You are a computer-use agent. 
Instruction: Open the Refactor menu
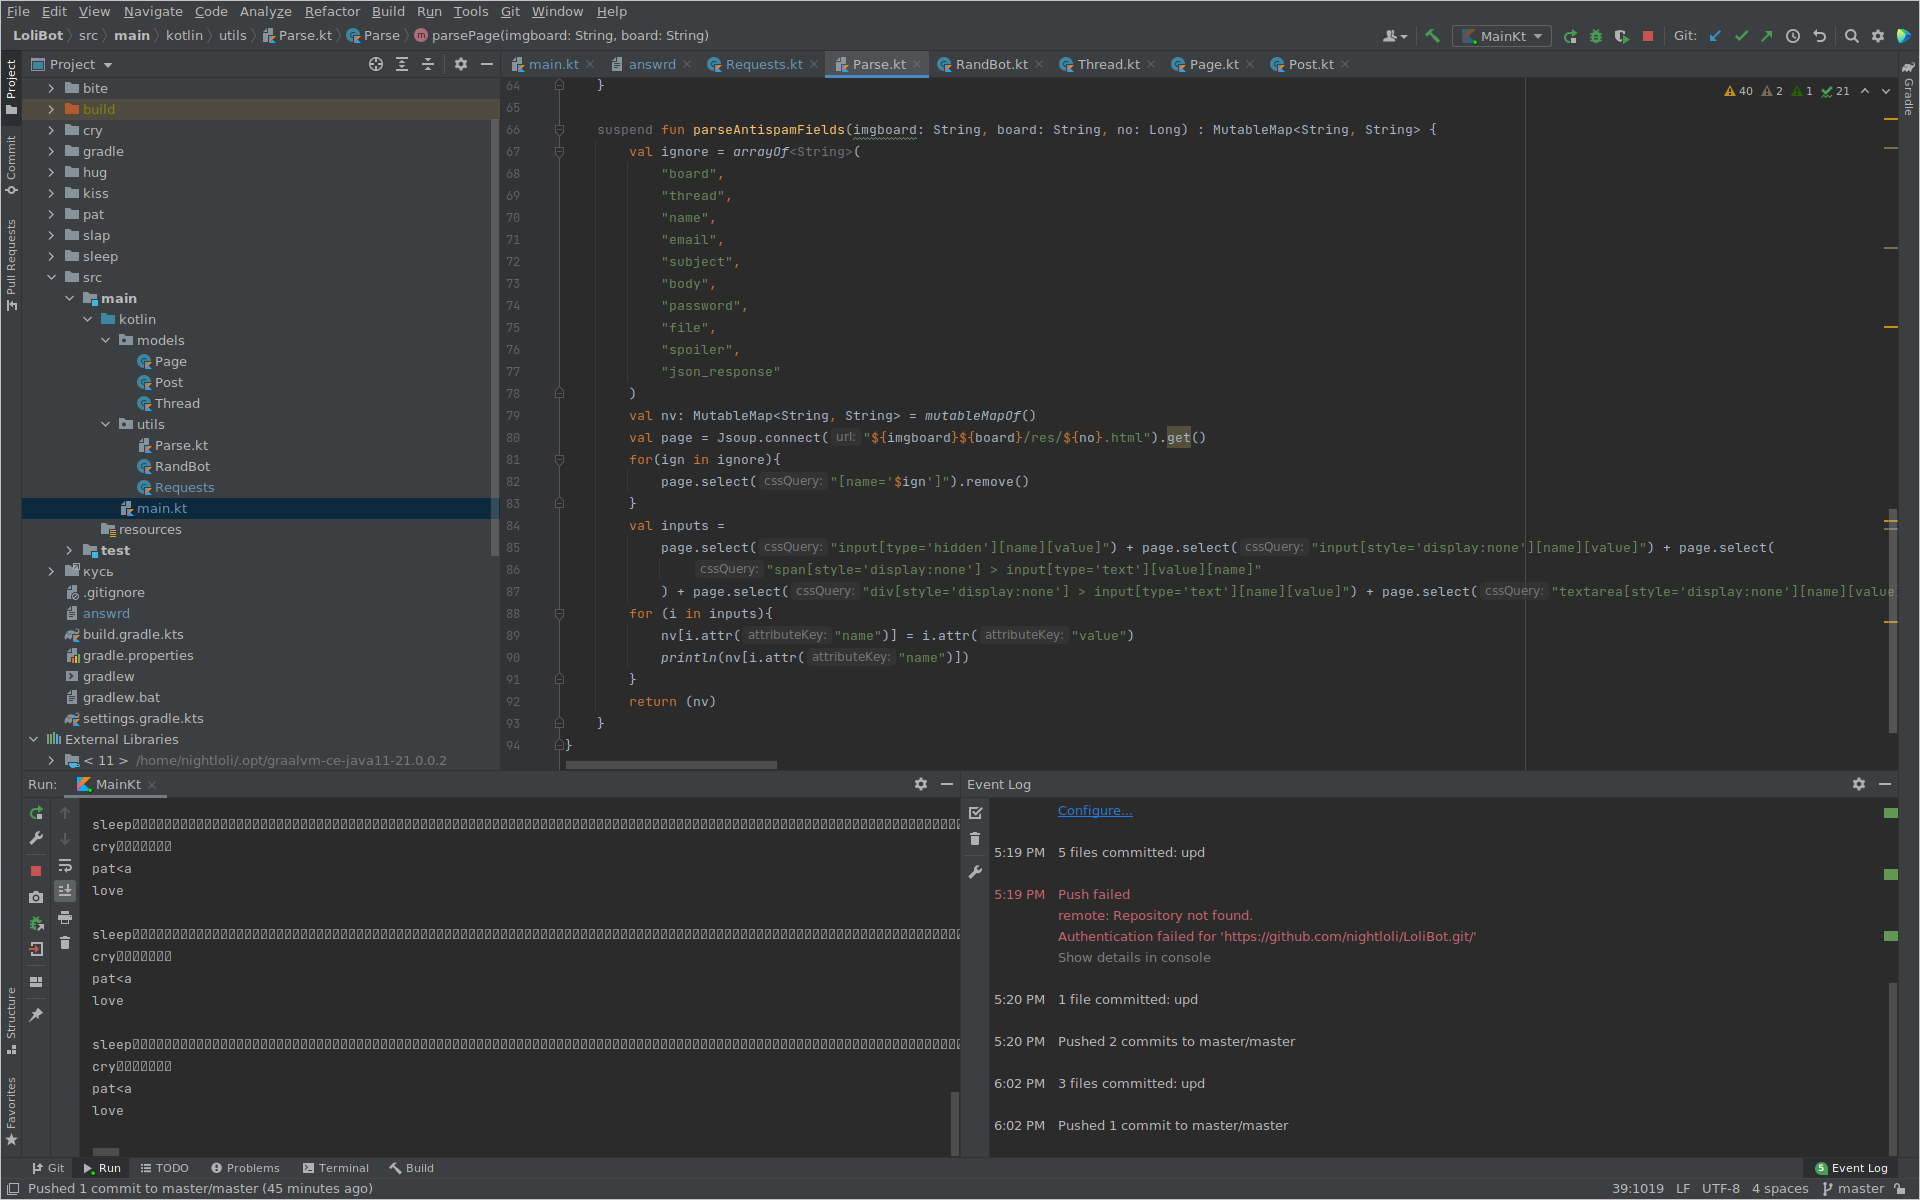click(x=332, y=11)
